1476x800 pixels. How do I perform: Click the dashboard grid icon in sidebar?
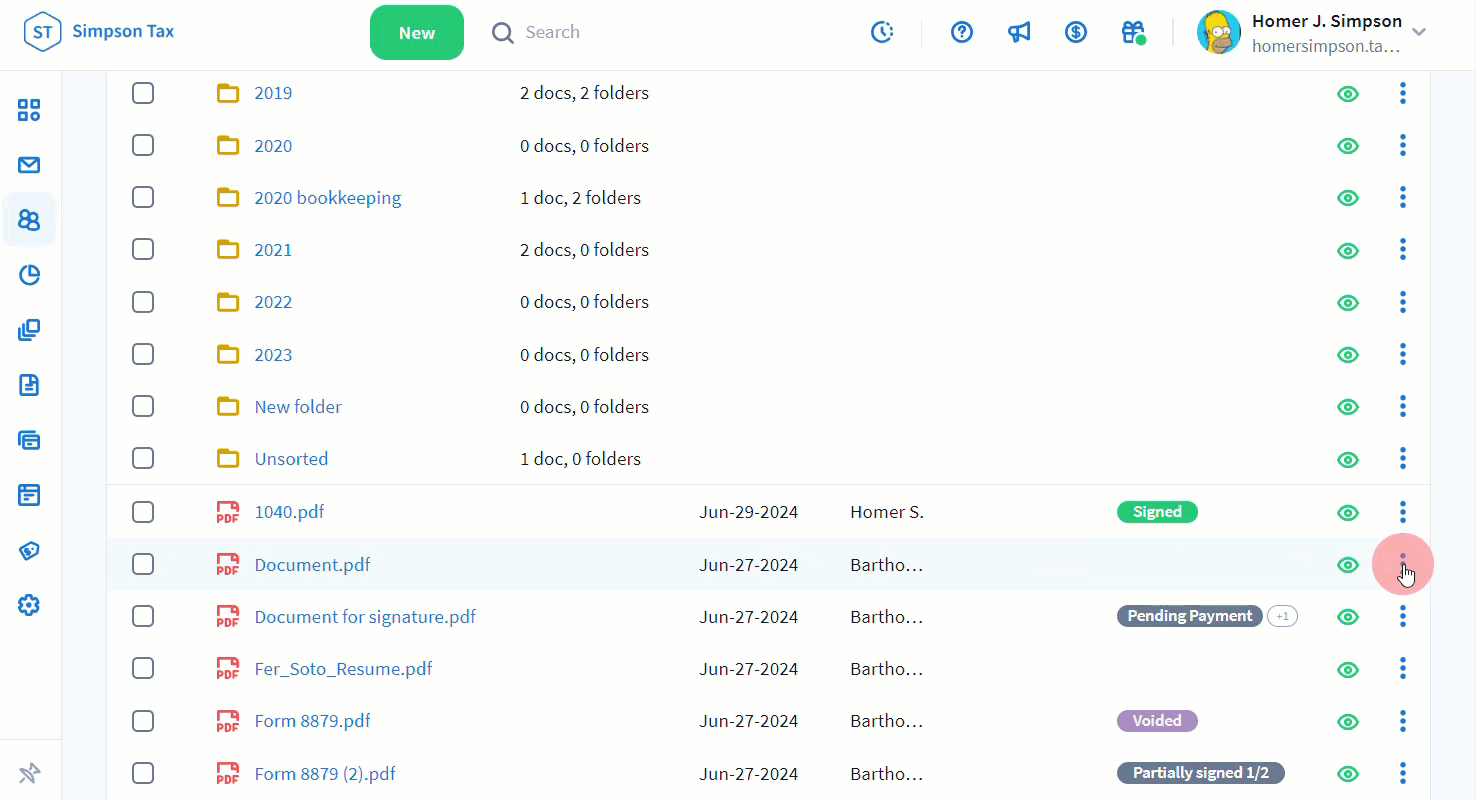point(29,110)
